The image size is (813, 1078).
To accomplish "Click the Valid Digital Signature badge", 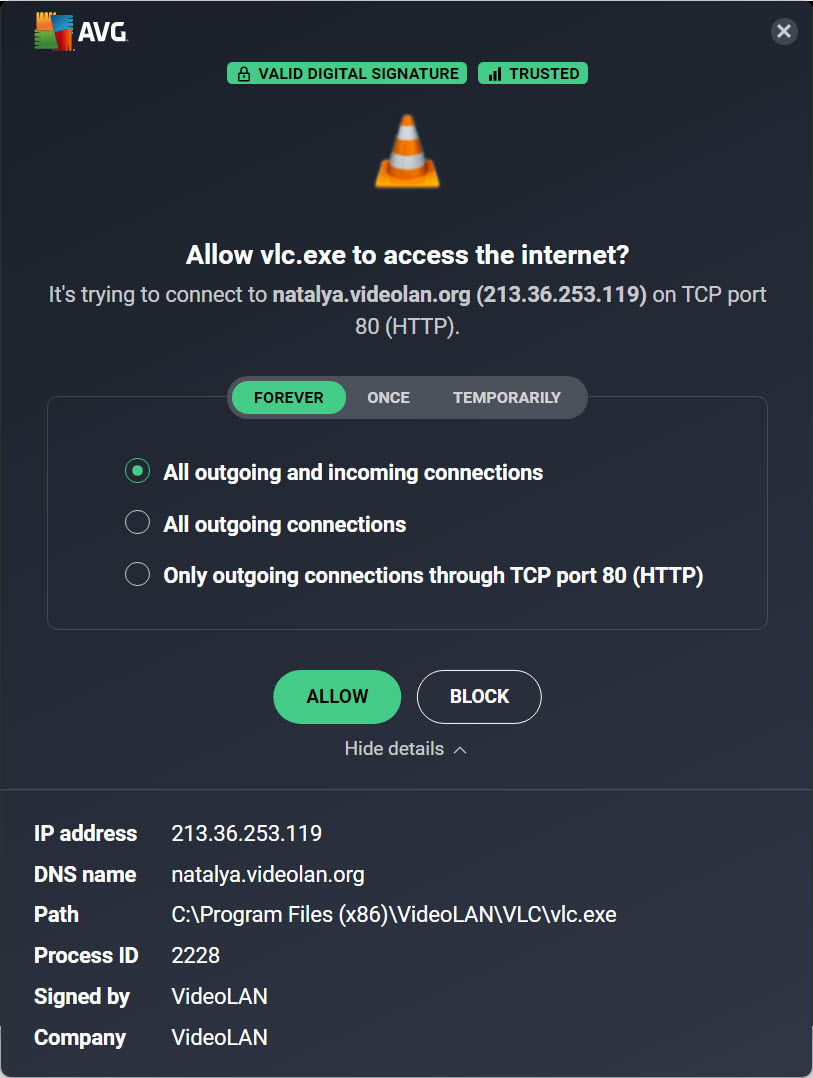I will 347,74.
